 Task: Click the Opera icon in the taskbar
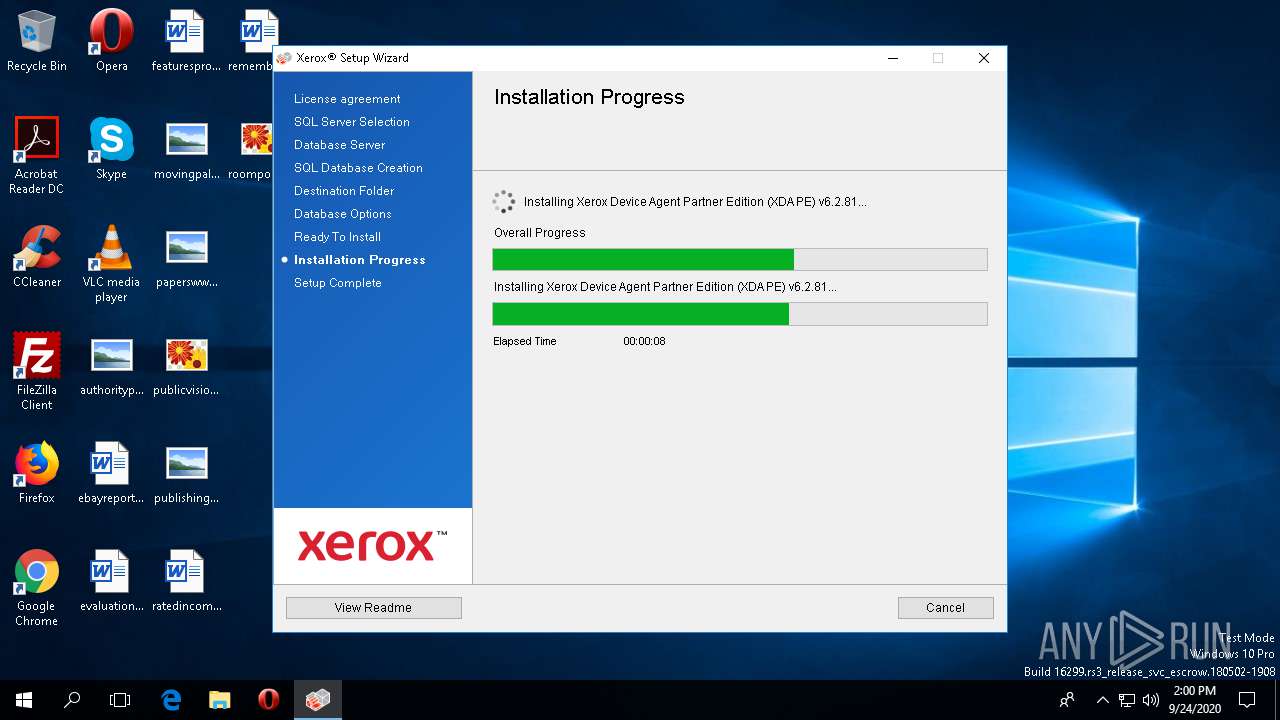click(268, 700)
